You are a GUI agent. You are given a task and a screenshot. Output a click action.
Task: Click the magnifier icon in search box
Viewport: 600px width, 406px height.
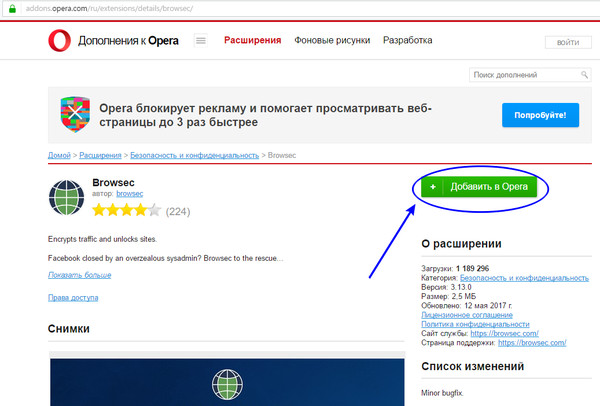pos(584,75)
